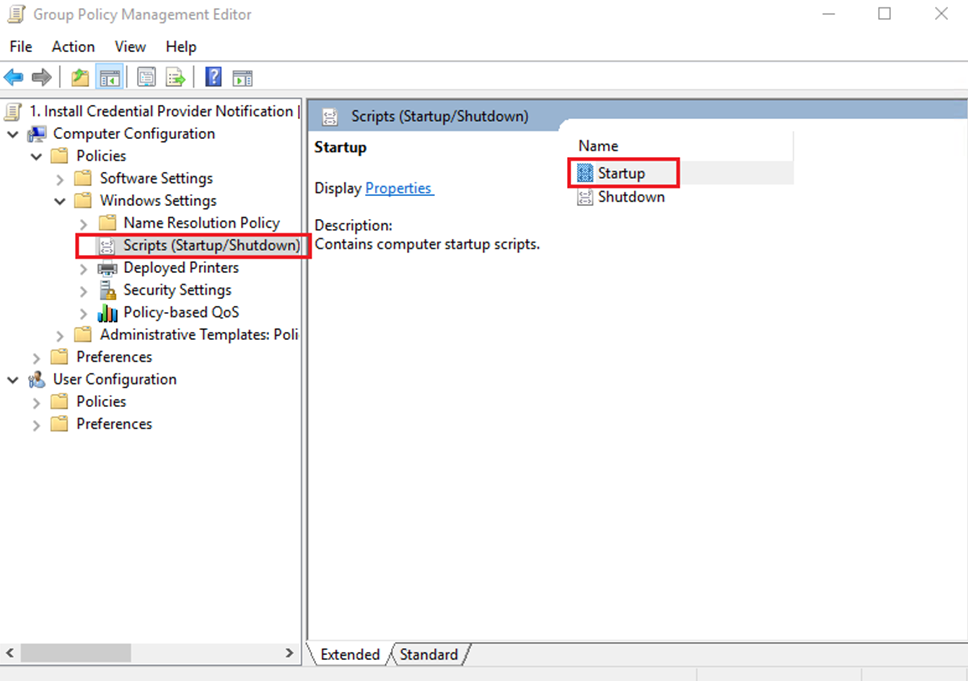Select Install Credential Provider Notification root node
The image size is (968, 681).
tap(161, 111)
